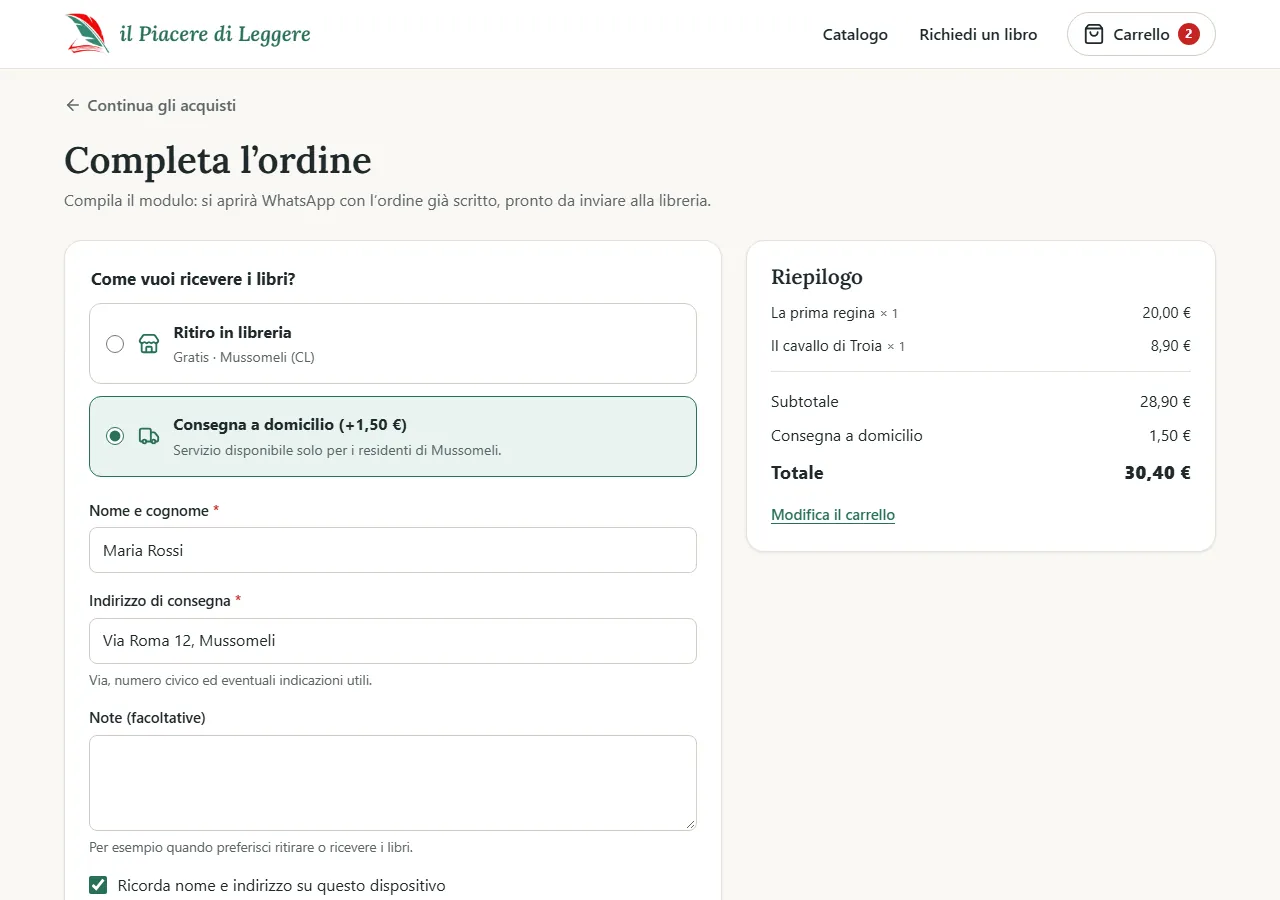
Task: Click the Riepilogo heading
Action: pos(817,277)
